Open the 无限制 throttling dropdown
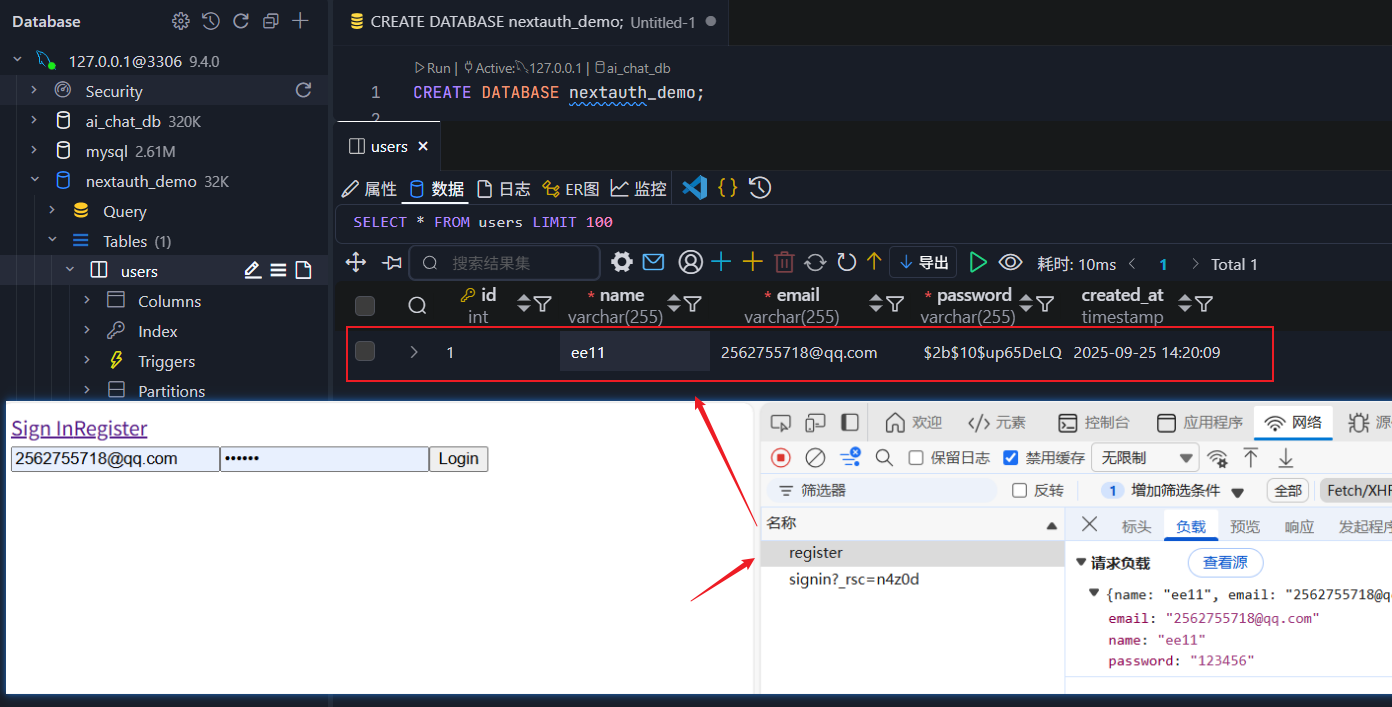The image size is (1392, 707). 1144,457
